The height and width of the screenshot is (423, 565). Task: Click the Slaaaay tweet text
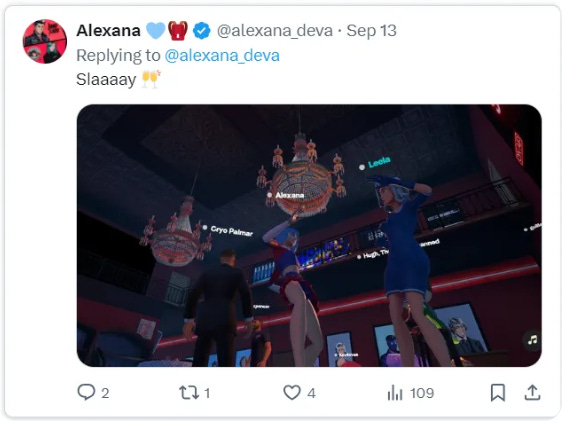106,79
